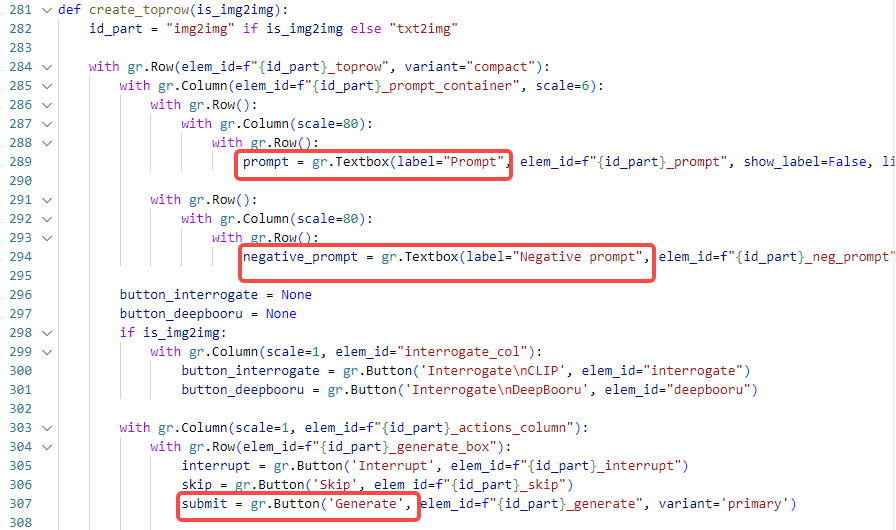This screenshot has height=530, width=896.
Task: Place cursor on the prompt Textbox assignment
Action: (374, 162)
